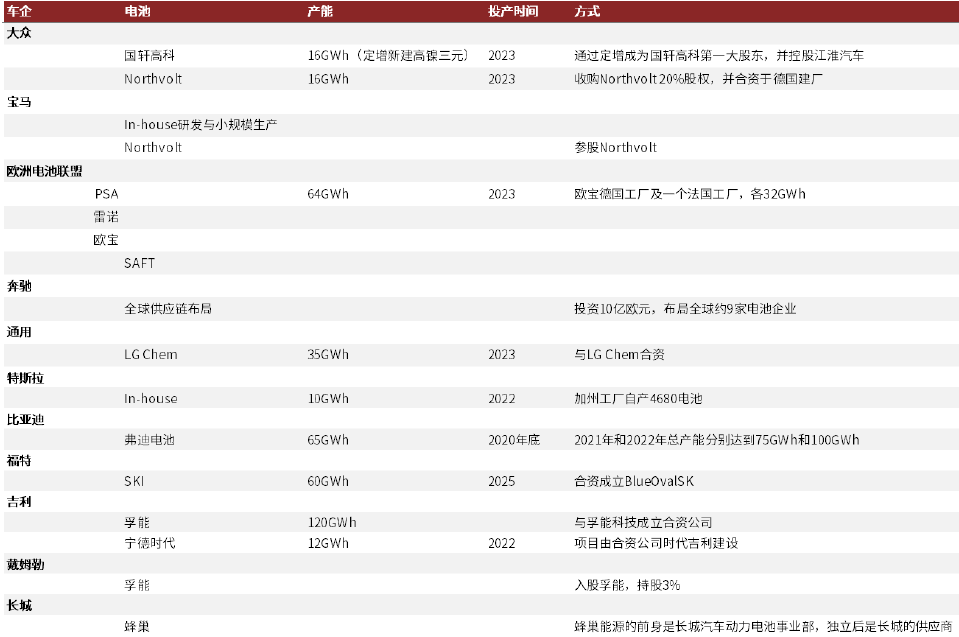959x637 pixels.
Task: Click the 65GWh capacity cell
Action: [x=328, y=440]
